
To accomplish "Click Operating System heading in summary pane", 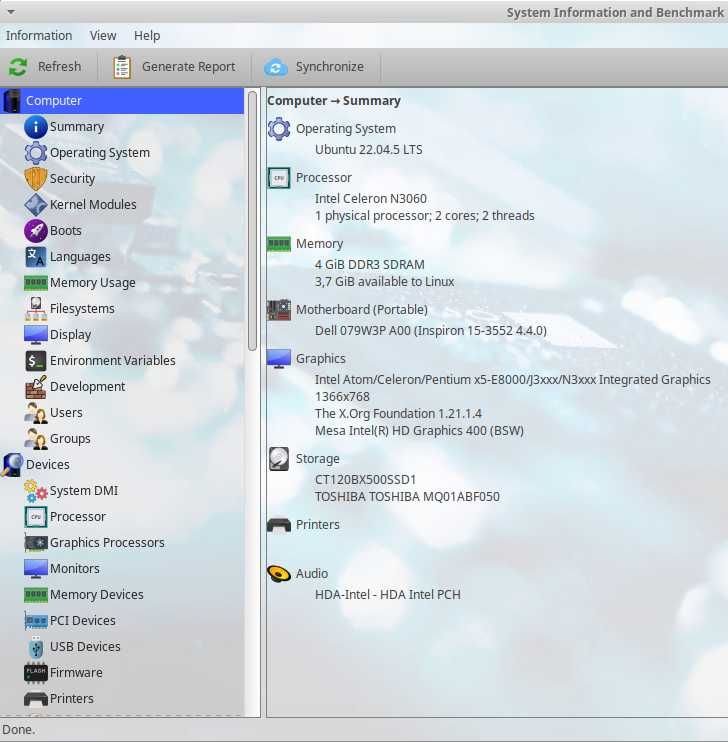I will 346,129.
